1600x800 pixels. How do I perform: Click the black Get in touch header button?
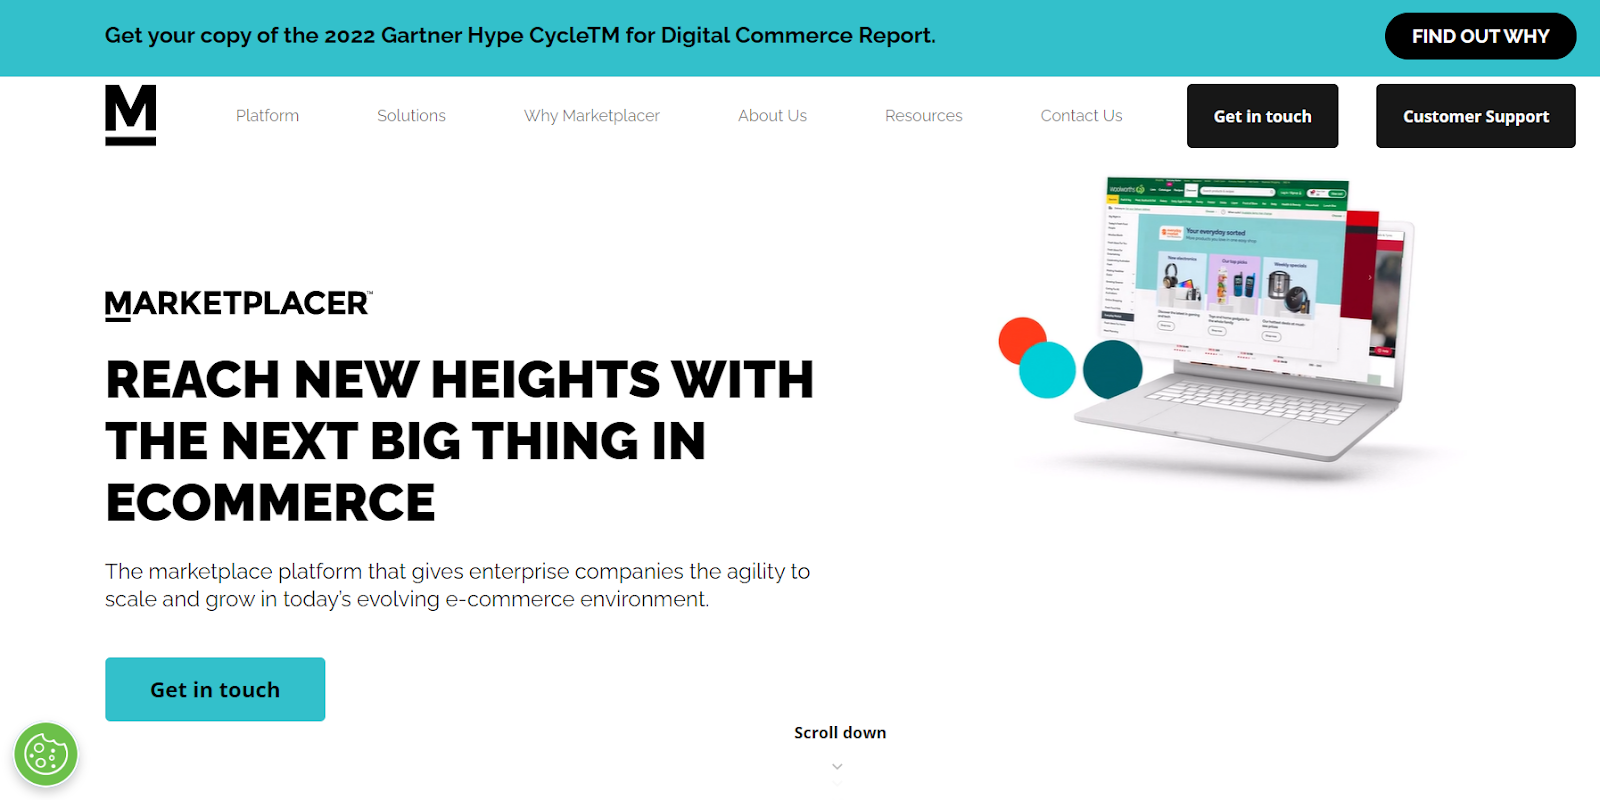click(1262, 116)
